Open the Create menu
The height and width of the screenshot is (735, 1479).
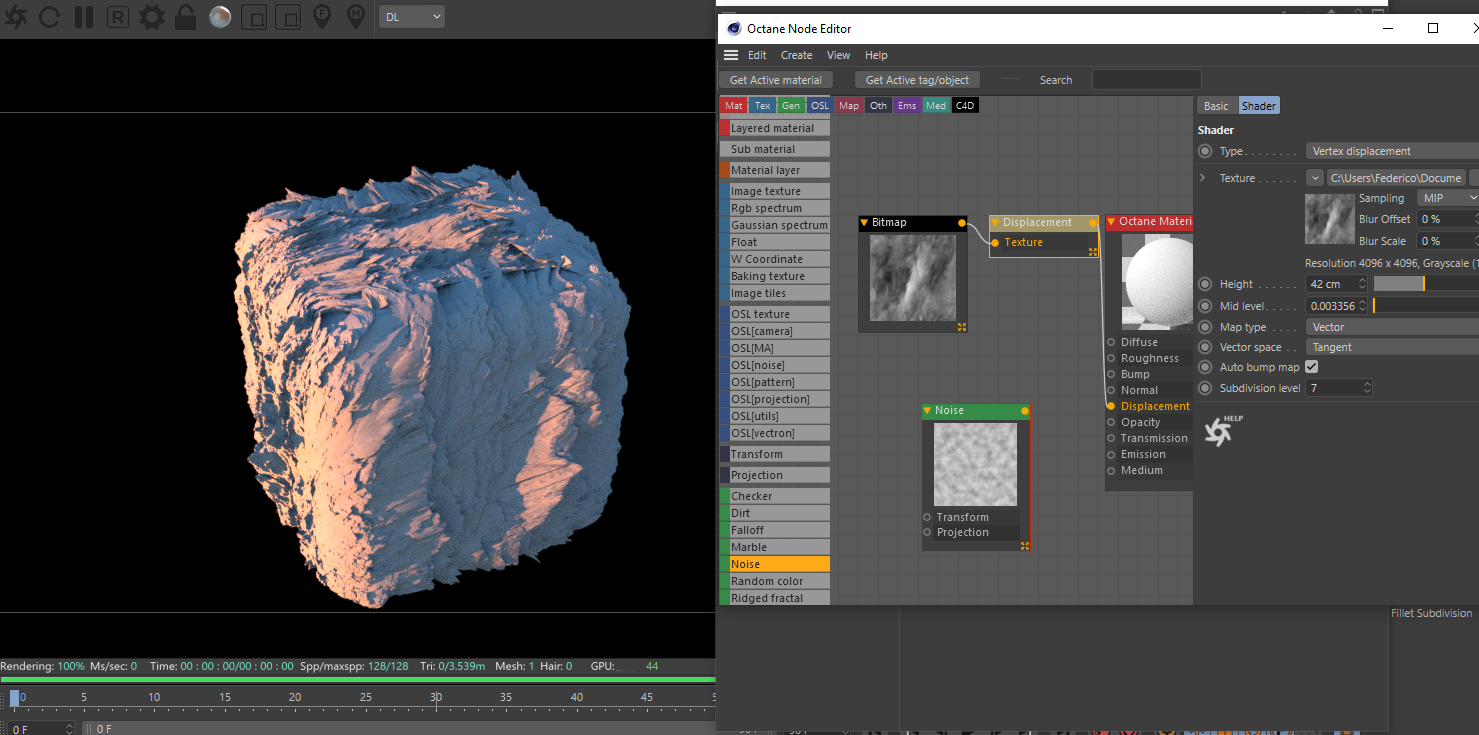(796, 55)
